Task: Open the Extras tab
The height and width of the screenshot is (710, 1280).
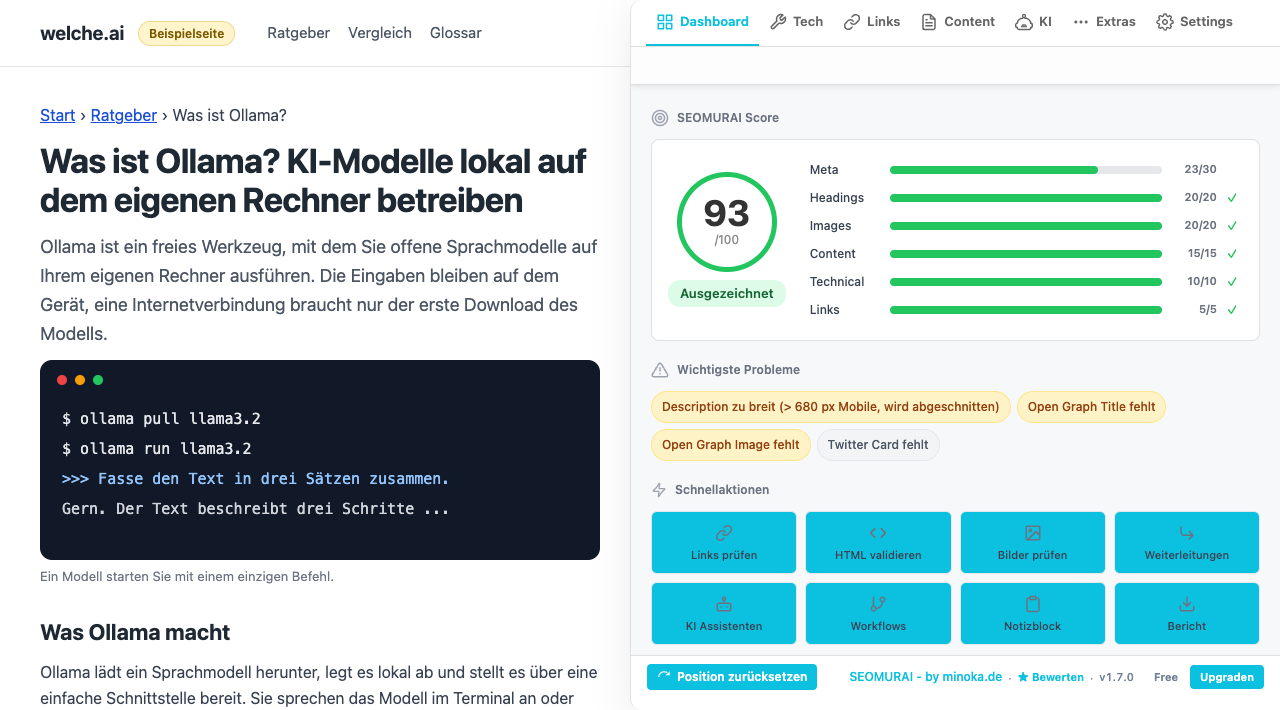Action: (x=1104, y=22)
